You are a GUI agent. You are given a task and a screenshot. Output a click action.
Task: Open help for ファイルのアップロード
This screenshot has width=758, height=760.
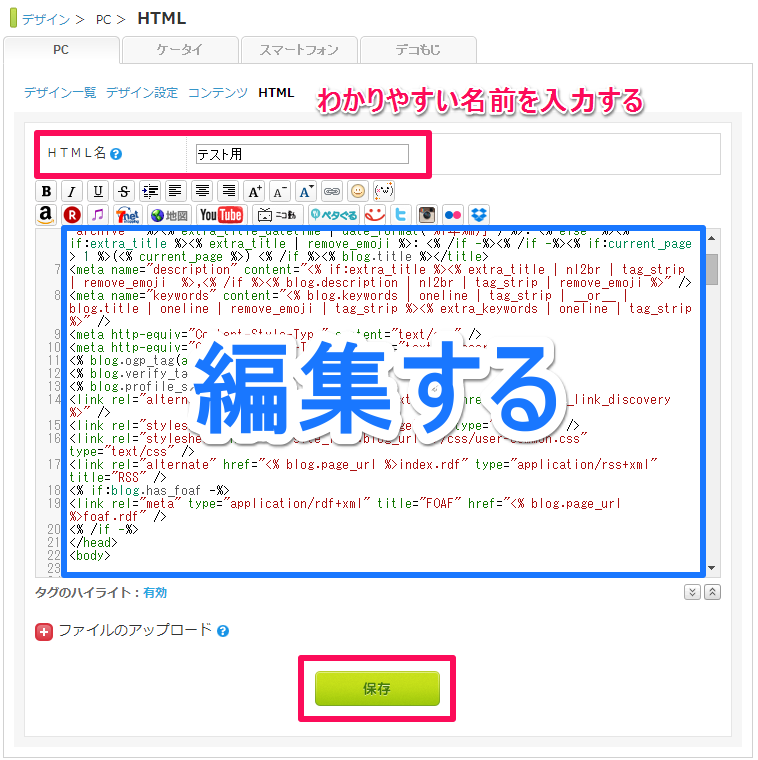click(223, 631)
